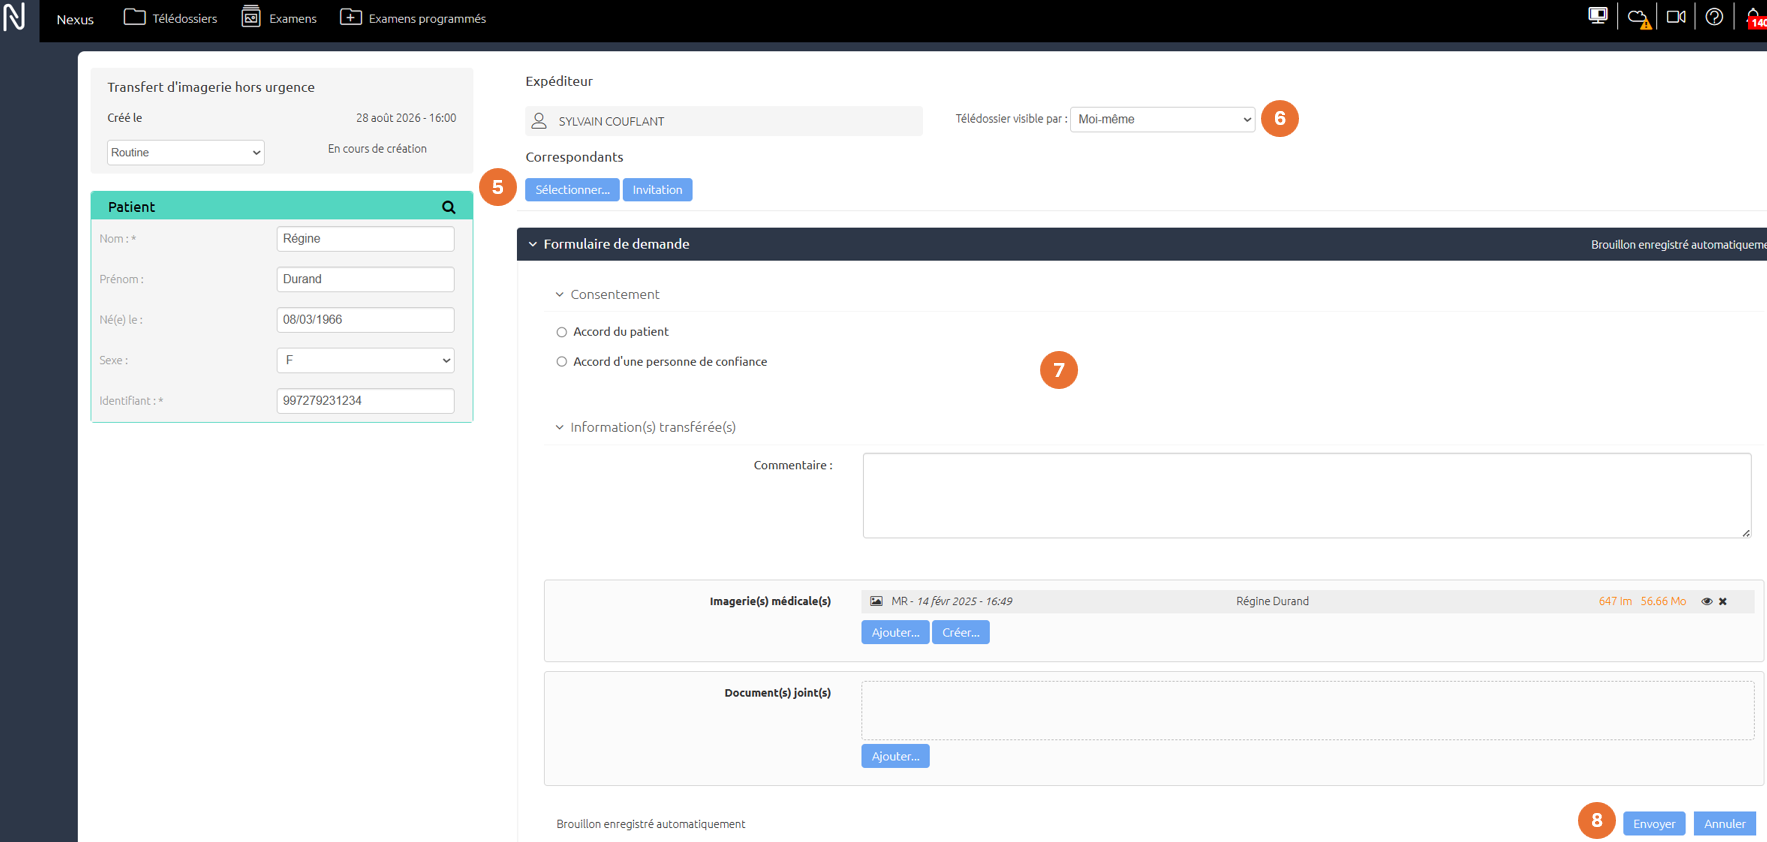Viewport: 1767px width, 842px height.
Task: Open the Télédossiers menu
Action: click(x=170, y=18)
